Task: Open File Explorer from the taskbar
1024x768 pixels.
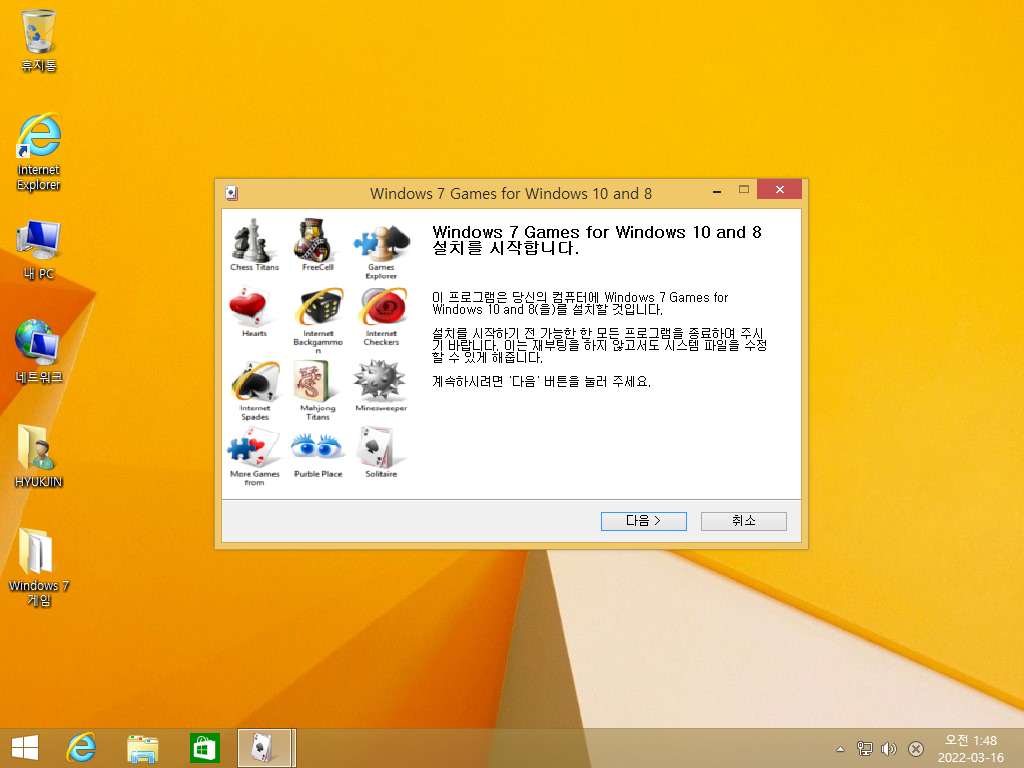Action: point(142,748)
